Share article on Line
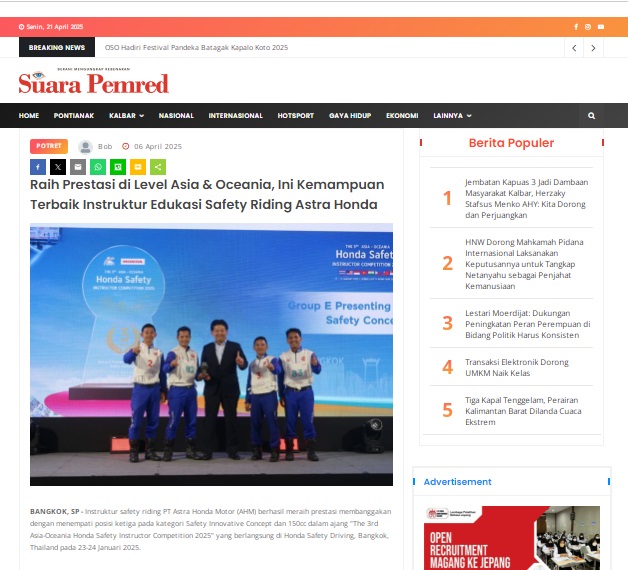 pos(118,167)
